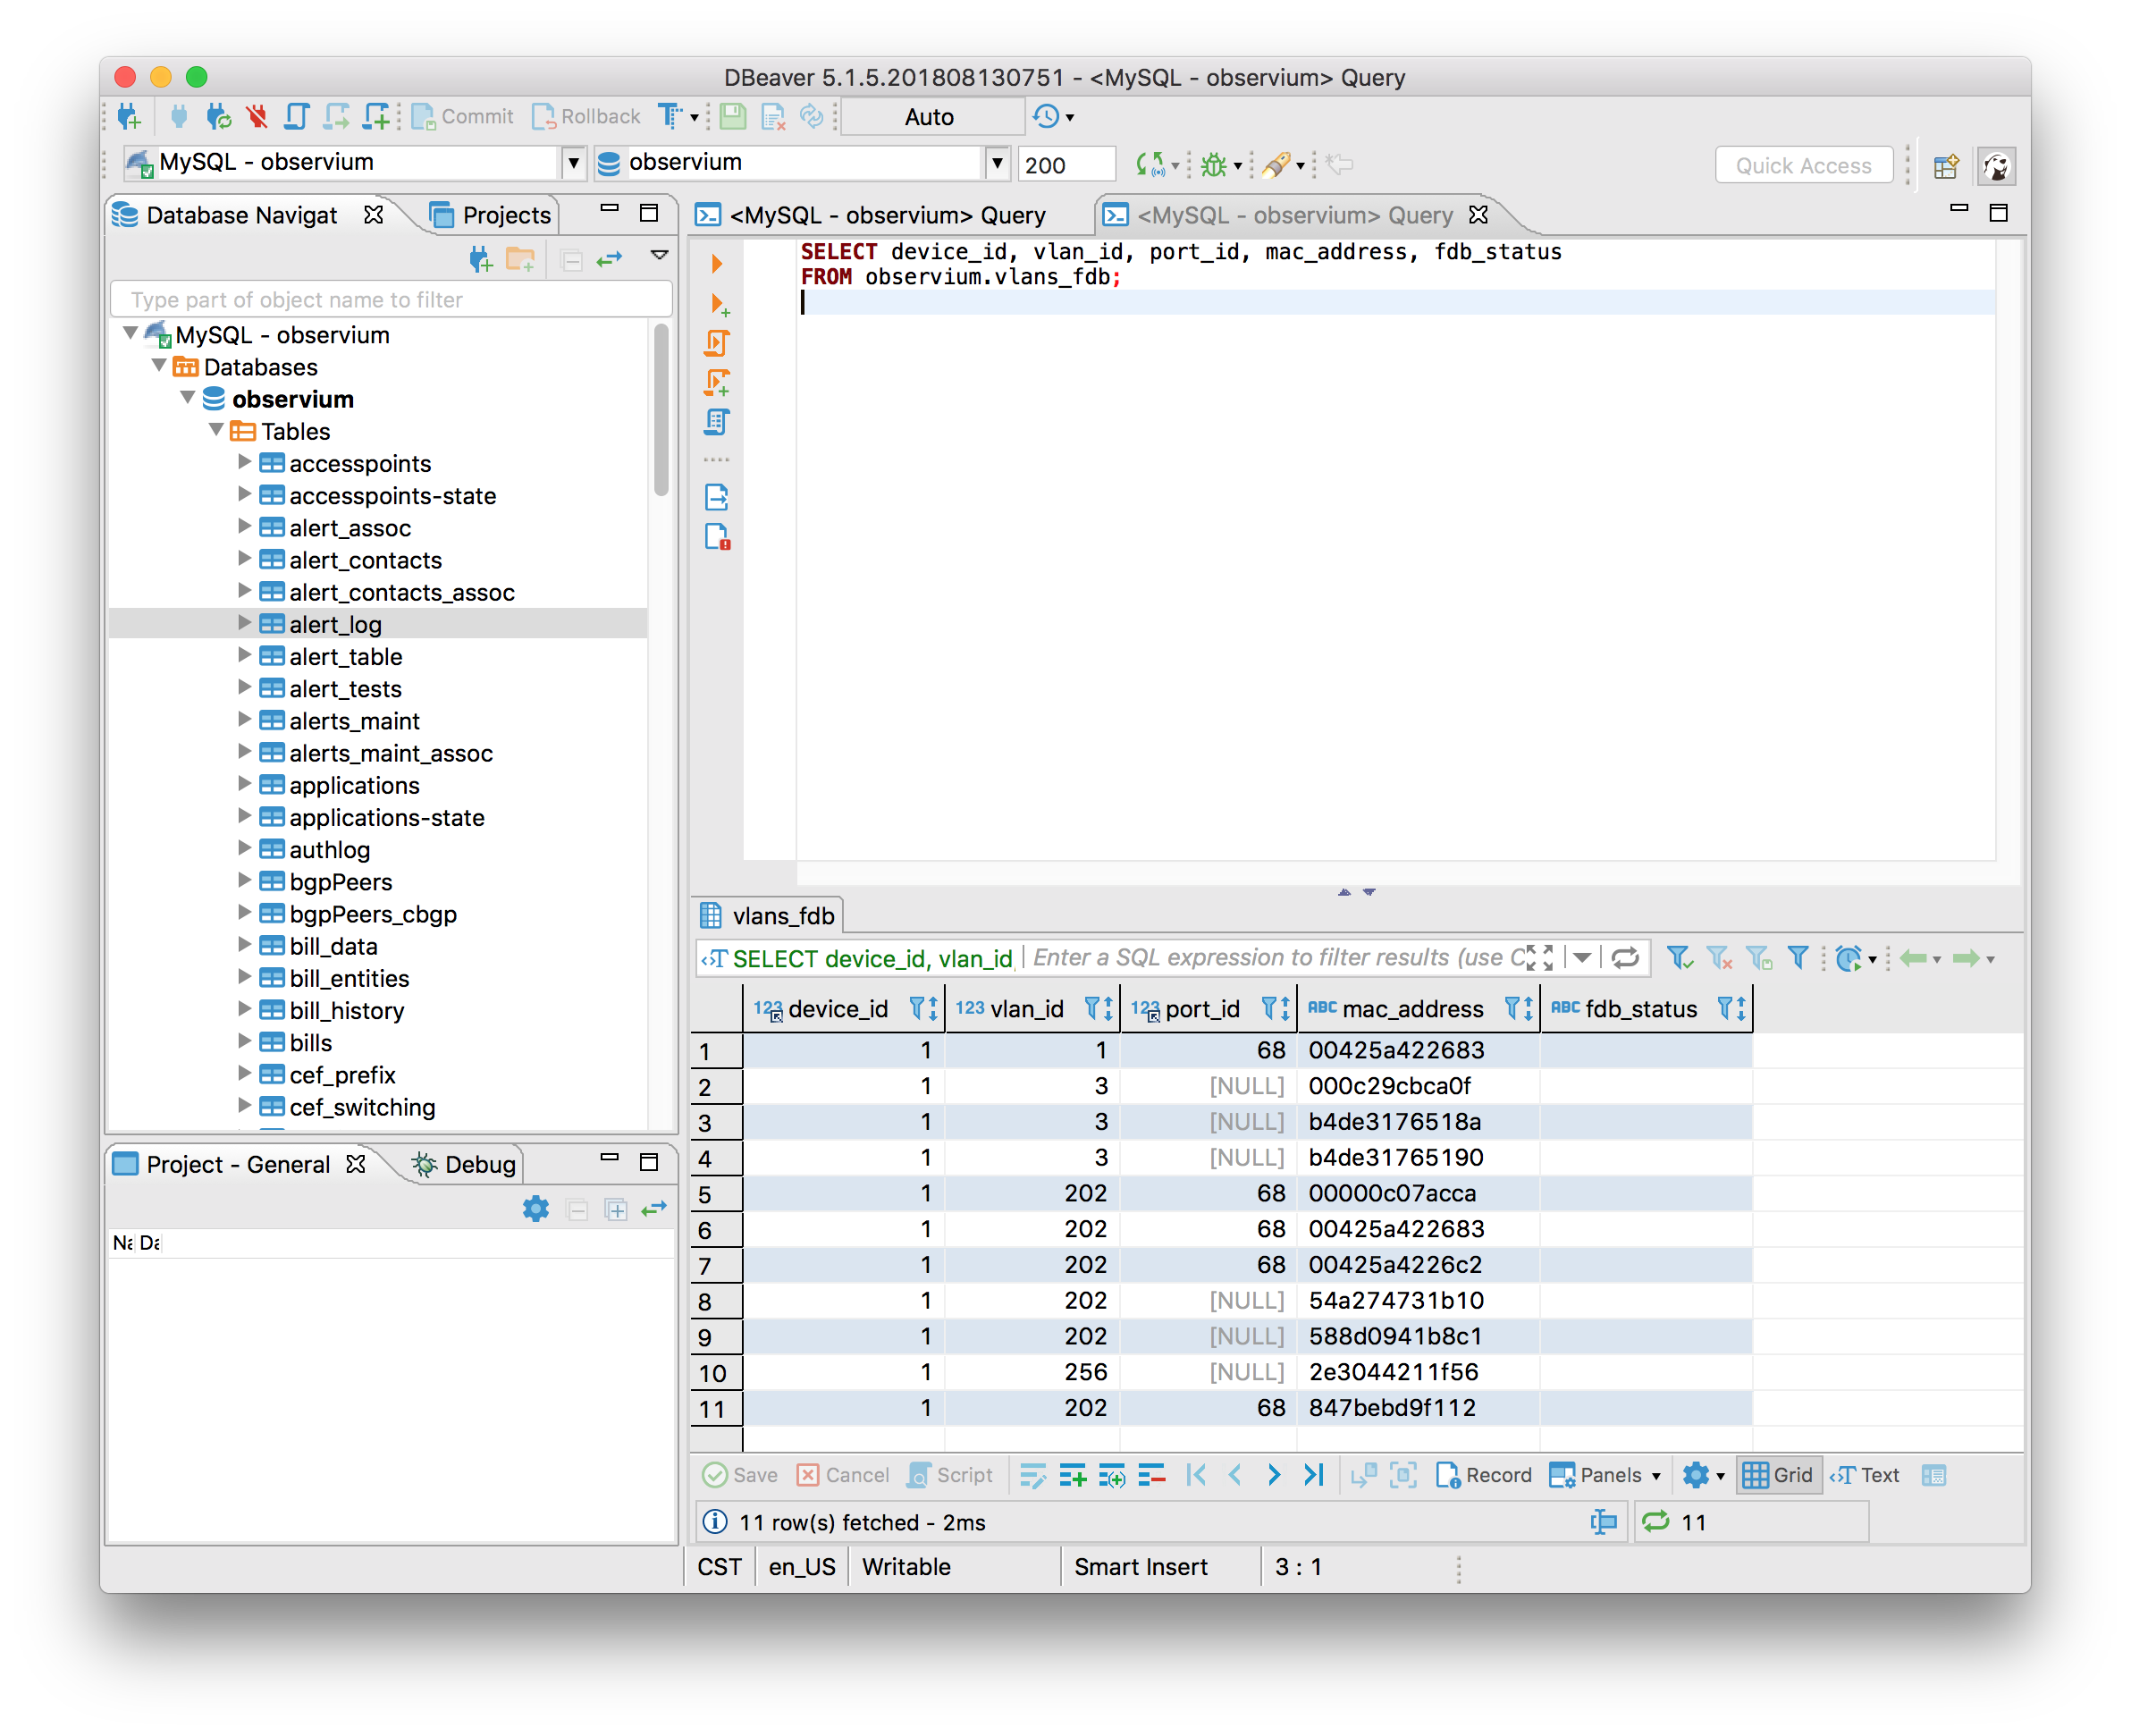This screenshot has width=2131, height=1736.
Task: Open the navigator view menu triangle
Action: pos(659,255)
